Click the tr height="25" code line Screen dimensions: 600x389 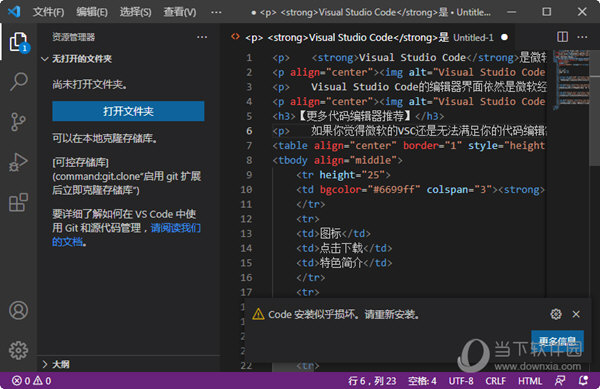(343, 175)
